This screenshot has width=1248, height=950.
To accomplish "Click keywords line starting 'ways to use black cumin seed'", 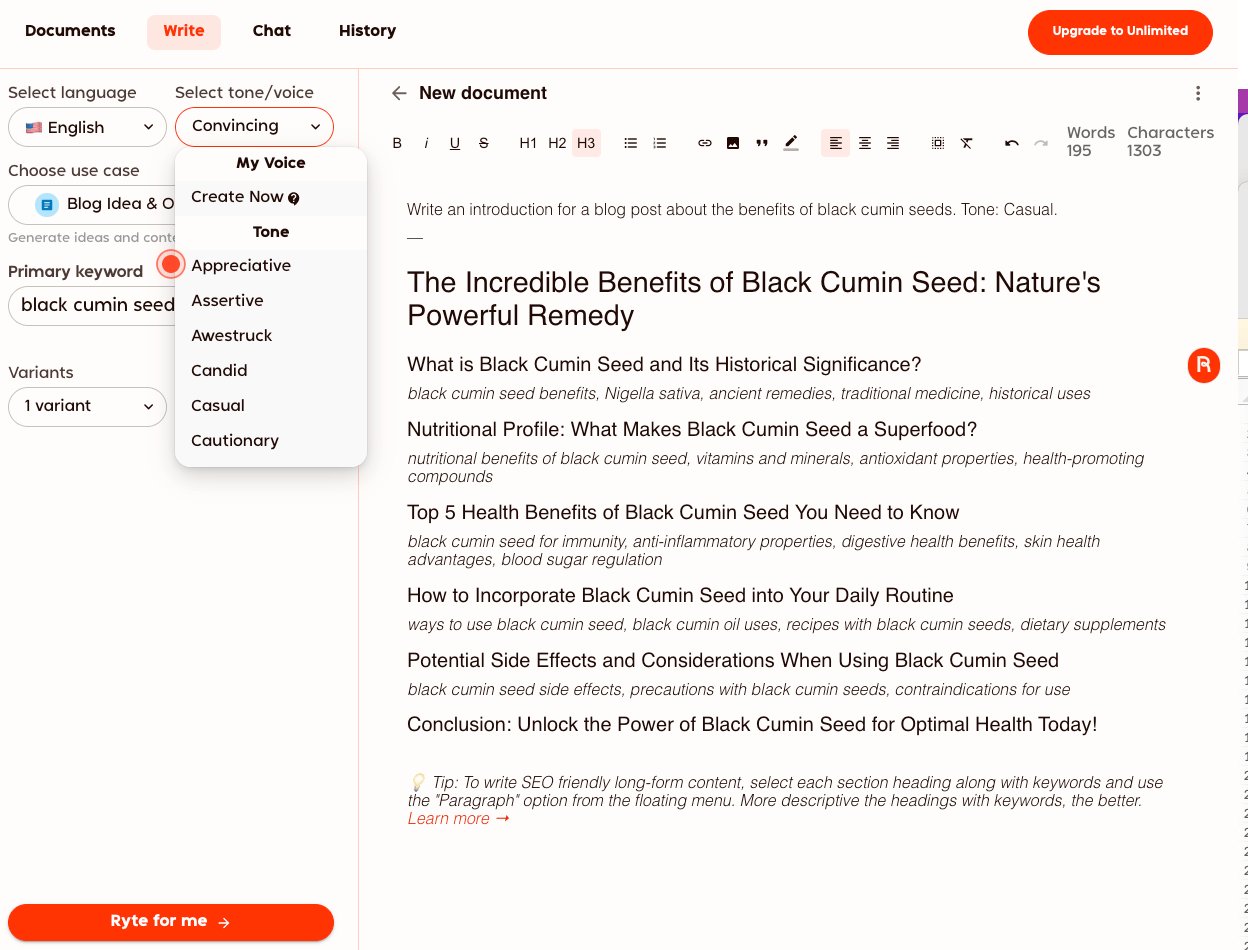I will point(787,625).
